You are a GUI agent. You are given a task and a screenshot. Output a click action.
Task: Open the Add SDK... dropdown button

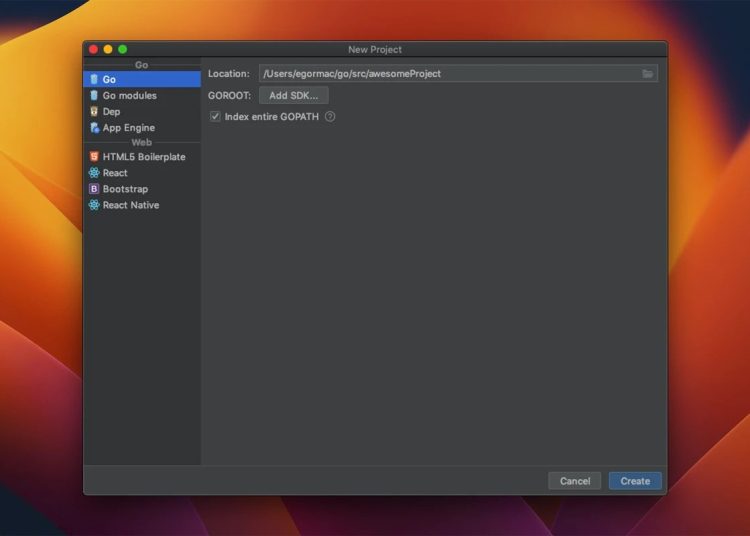pos(293,96)
